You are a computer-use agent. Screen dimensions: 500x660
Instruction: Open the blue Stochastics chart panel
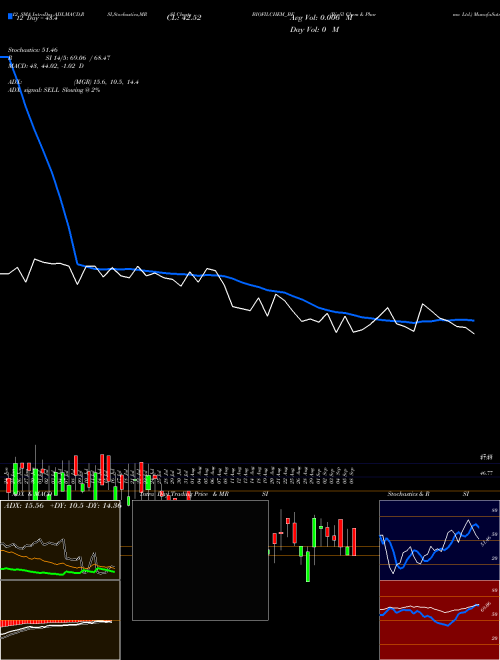coord(439,540)
